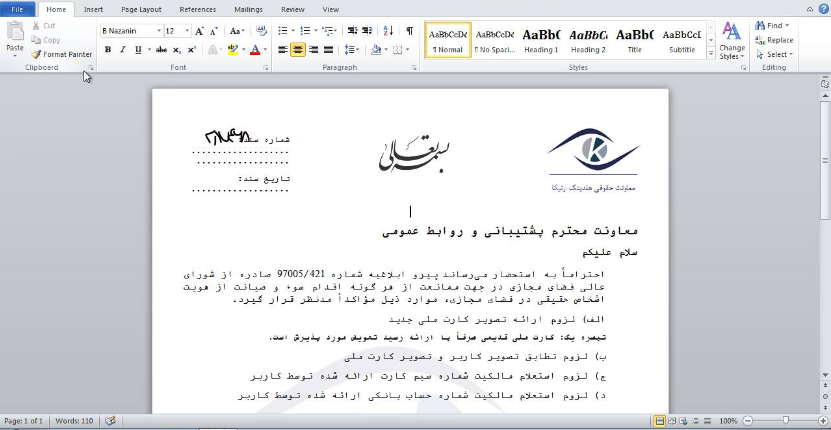Open proofing errors icon in status bar
This screenshot has height=430, width=831.
click(x=110, y=421)
